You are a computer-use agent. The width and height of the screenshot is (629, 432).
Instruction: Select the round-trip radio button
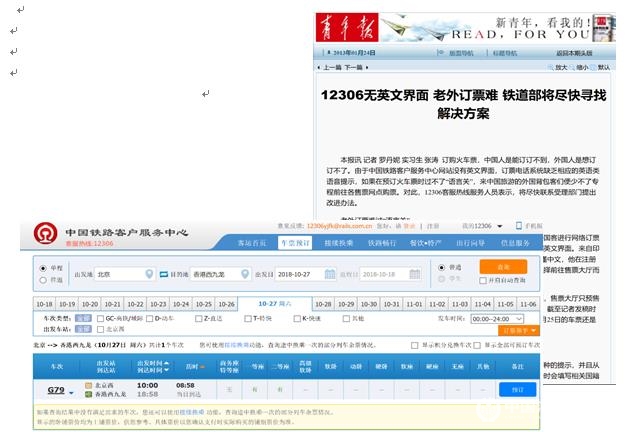coord(43,280)
